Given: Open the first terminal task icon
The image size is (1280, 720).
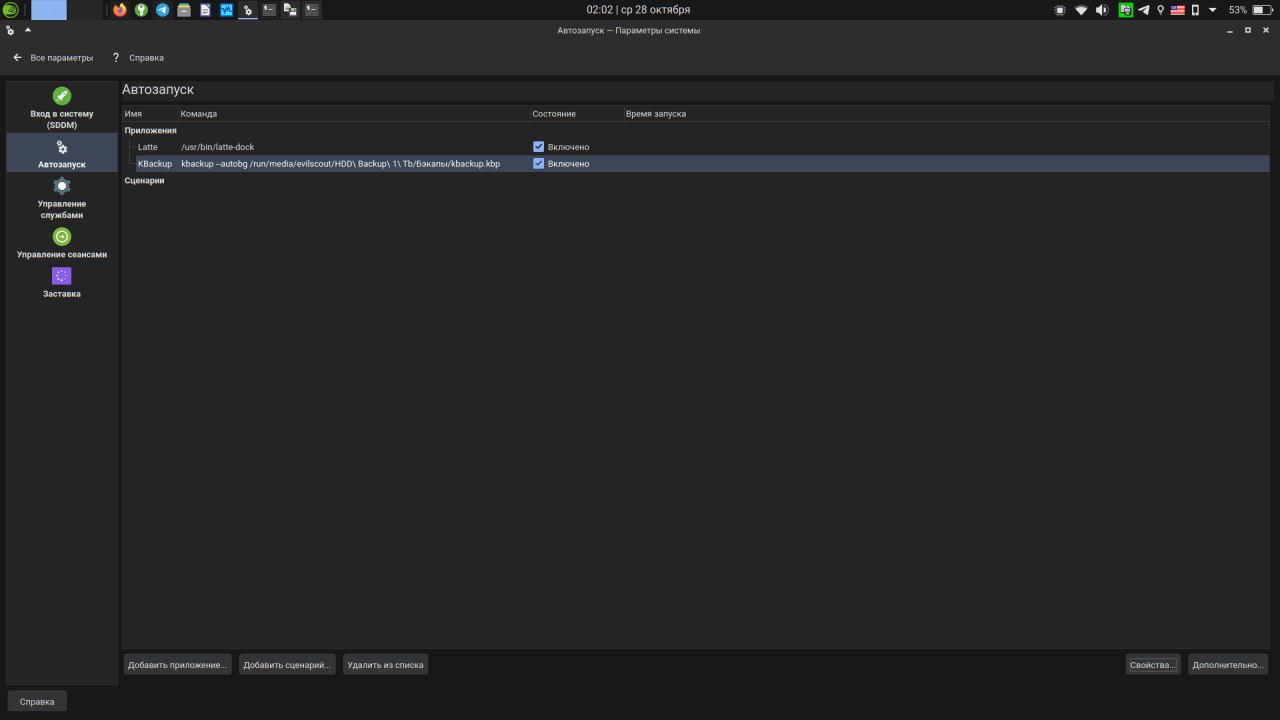Looking at the screenshot, I should (269, 10).
